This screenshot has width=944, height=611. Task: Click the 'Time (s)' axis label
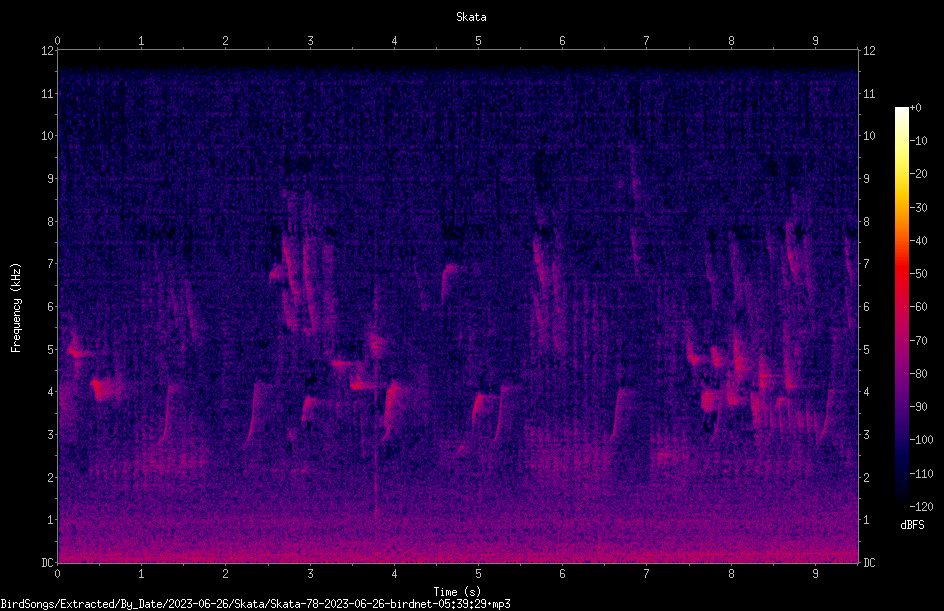tap(457, 592)
